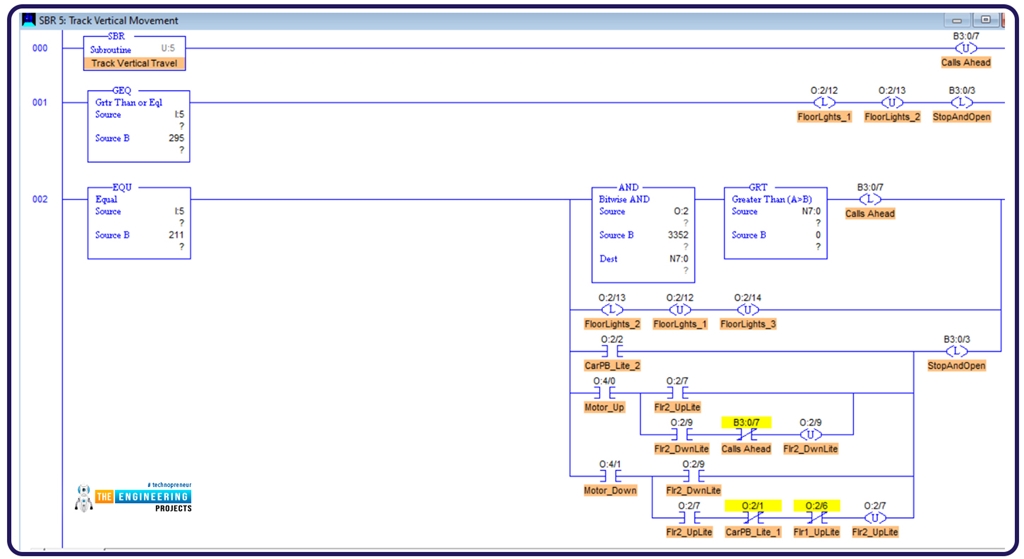The width and height of the screenshot is (1024, 559).
Task: Select the Flr2_DwnLite contact before Calls Ahead contact
Action: 681,435
